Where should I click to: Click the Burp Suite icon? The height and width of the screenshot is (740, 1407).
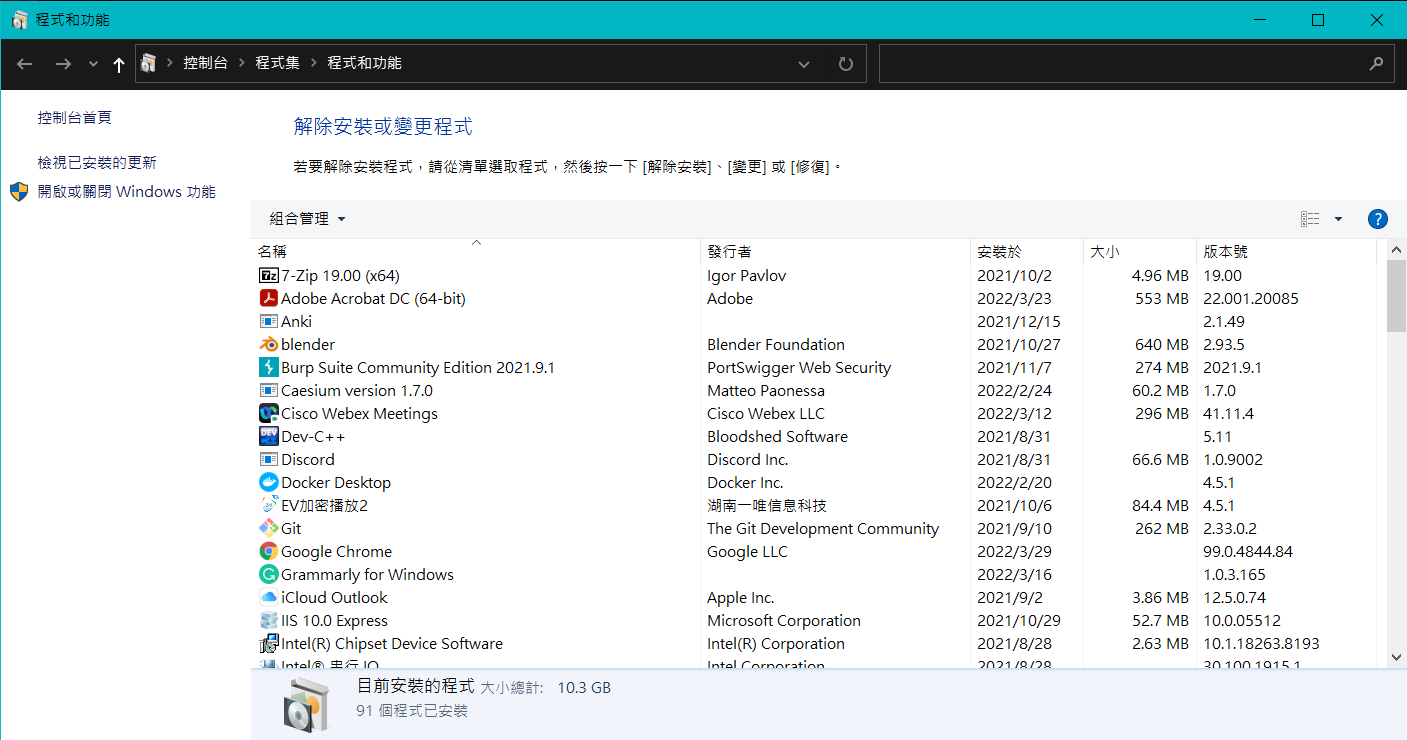point(268,367)
